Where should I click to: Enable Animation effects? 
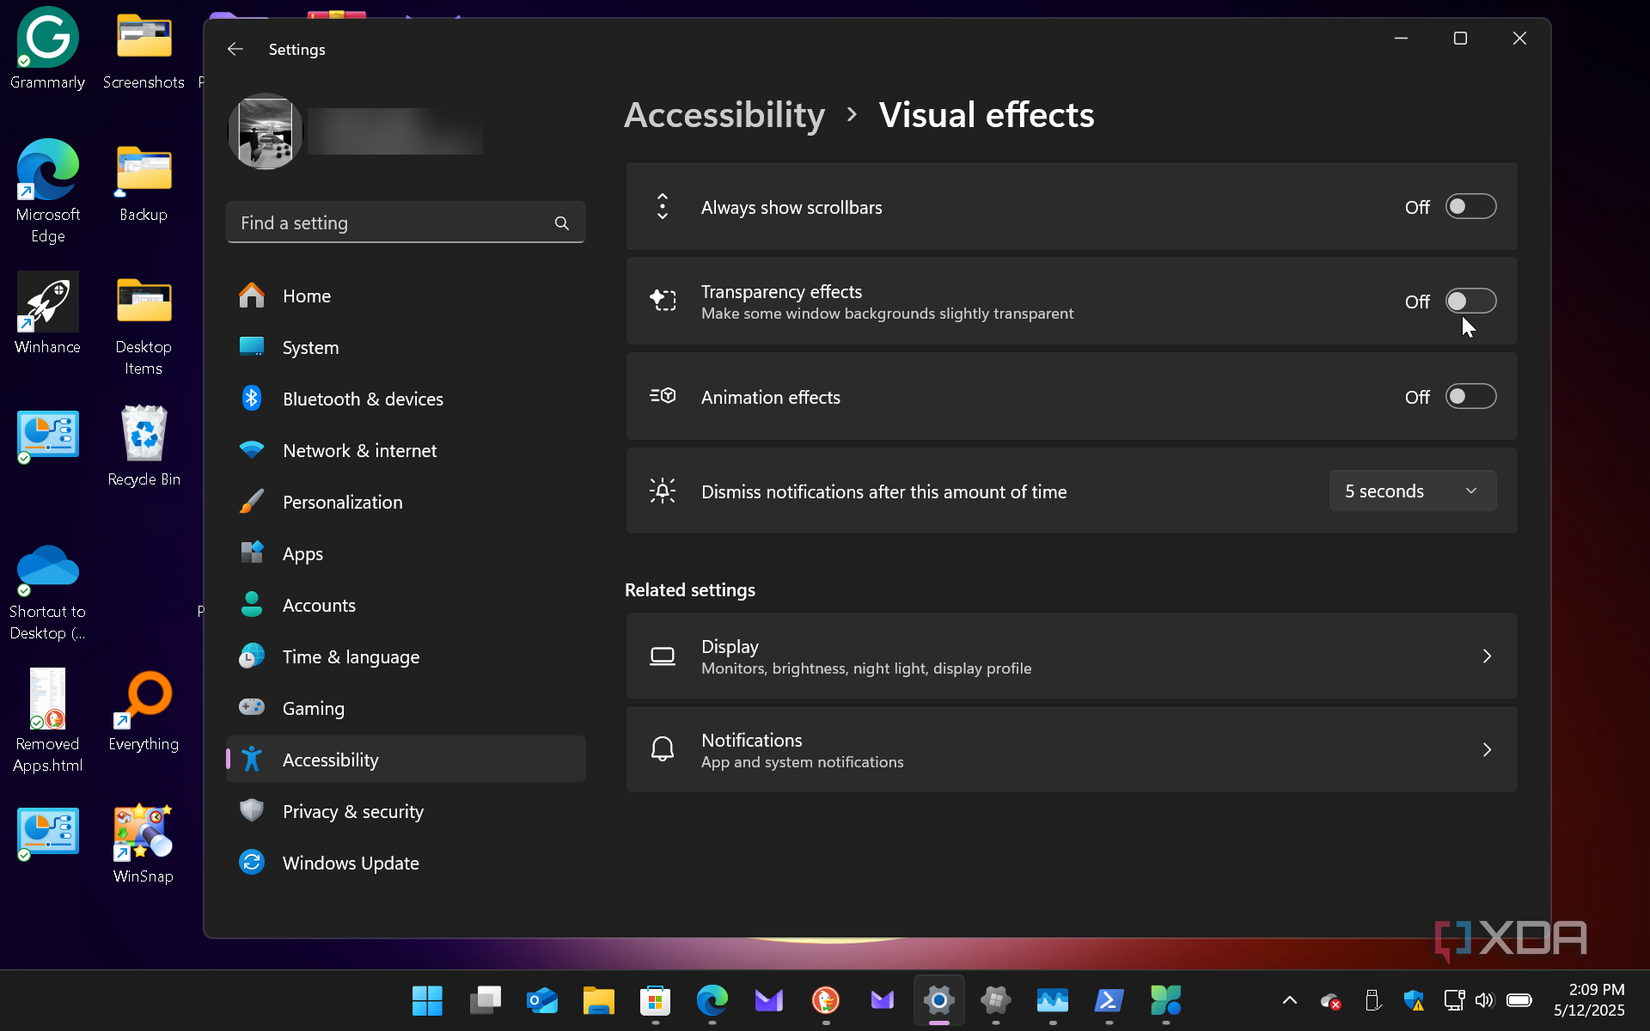(1470, 396)
